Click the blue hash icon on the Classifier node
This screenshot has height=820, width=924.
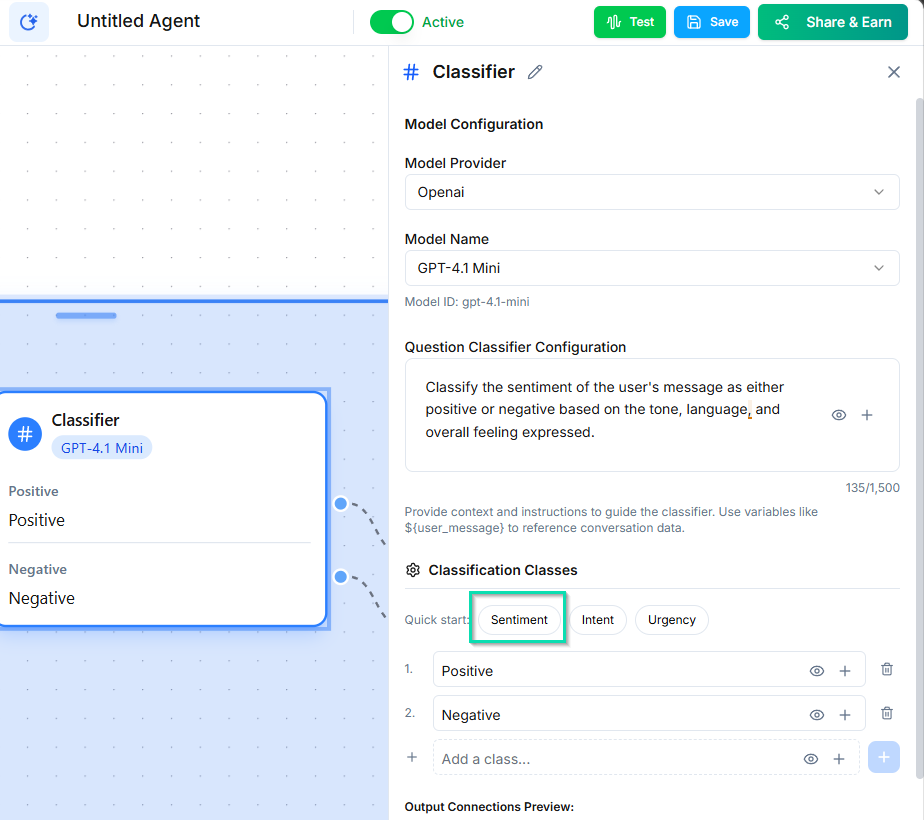point(24,434)
